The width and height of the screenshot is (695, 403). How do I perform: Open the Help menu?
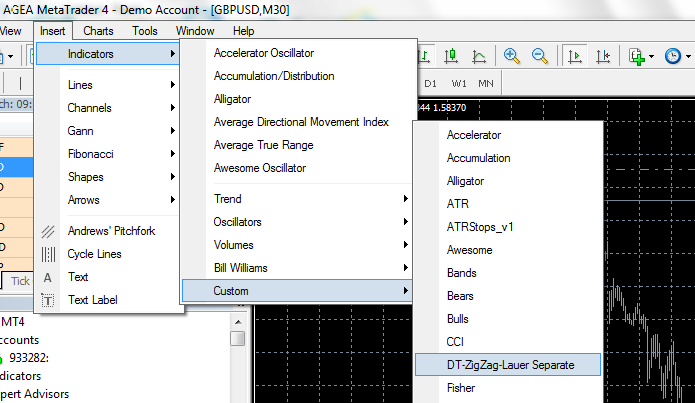[244, 31]
